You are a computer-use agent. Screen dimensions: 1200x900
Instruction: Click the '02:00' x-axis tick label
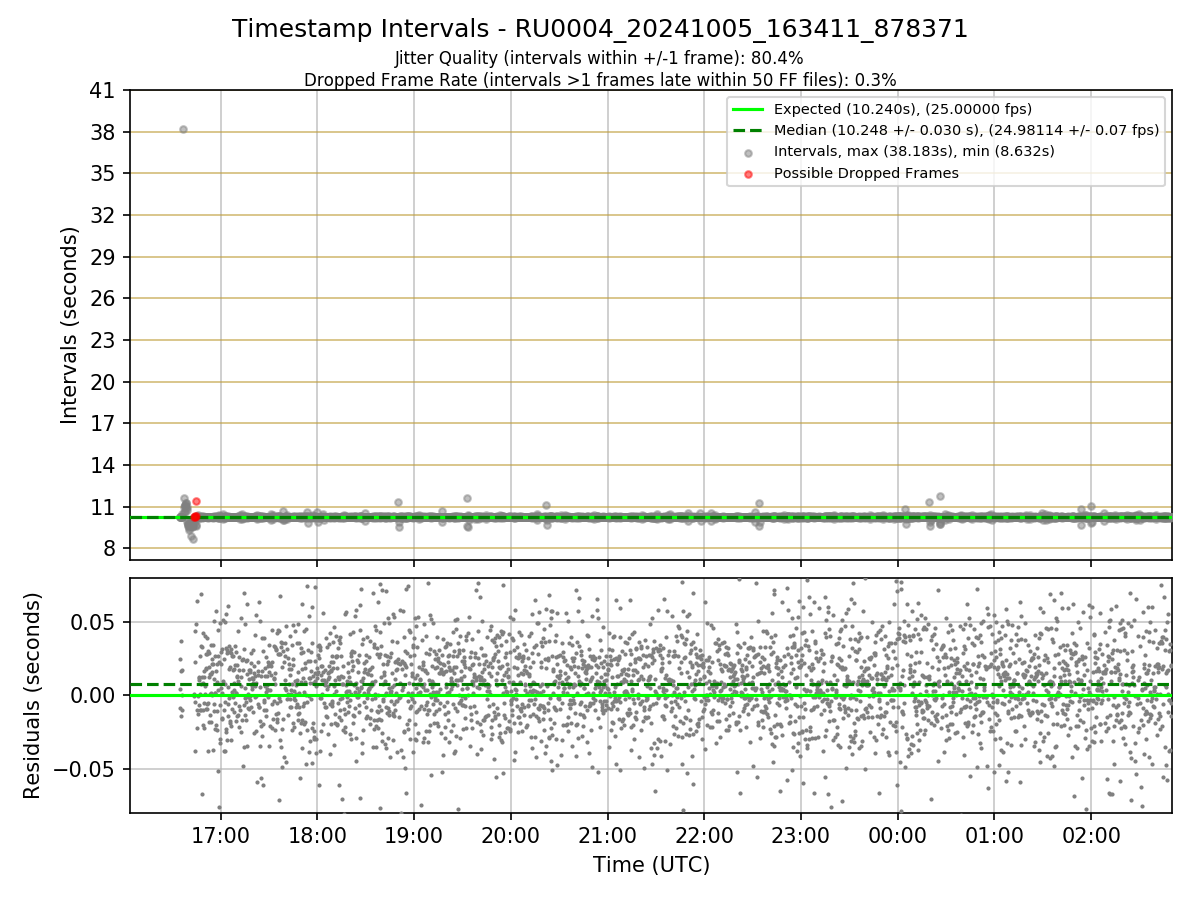point(1091,834)
